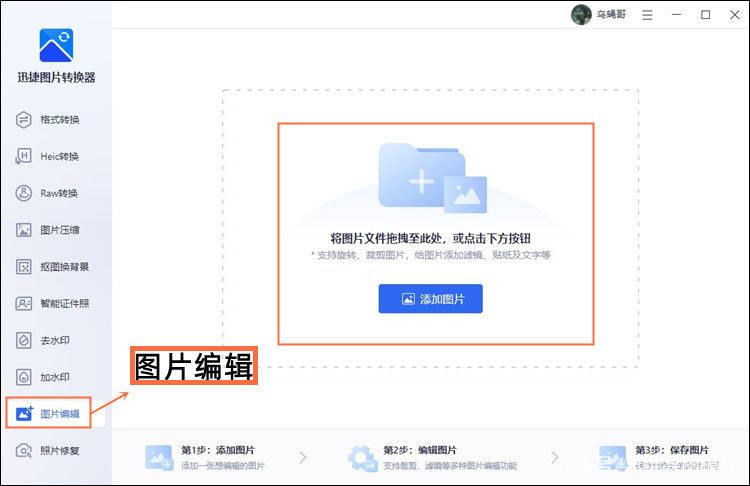Click the 第1步 添加图片 step icon

(x=159, y=457)
